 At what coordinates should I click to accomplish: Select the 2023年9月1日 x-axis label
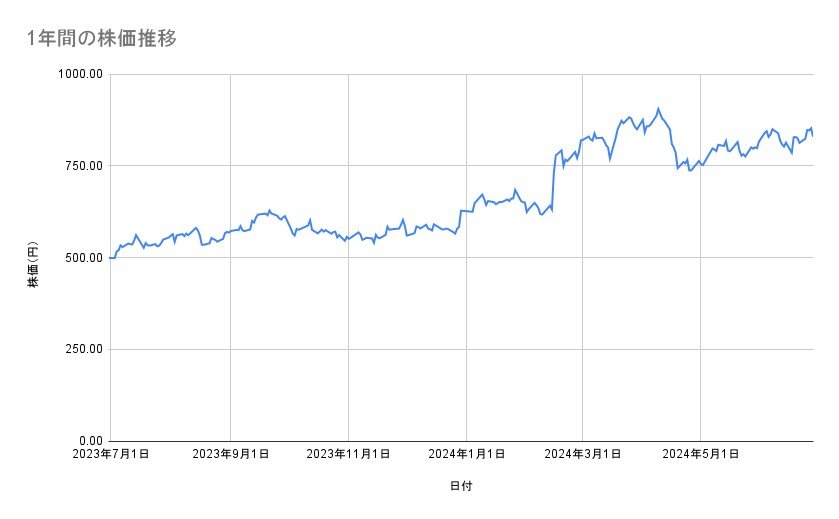coord(230,454)
